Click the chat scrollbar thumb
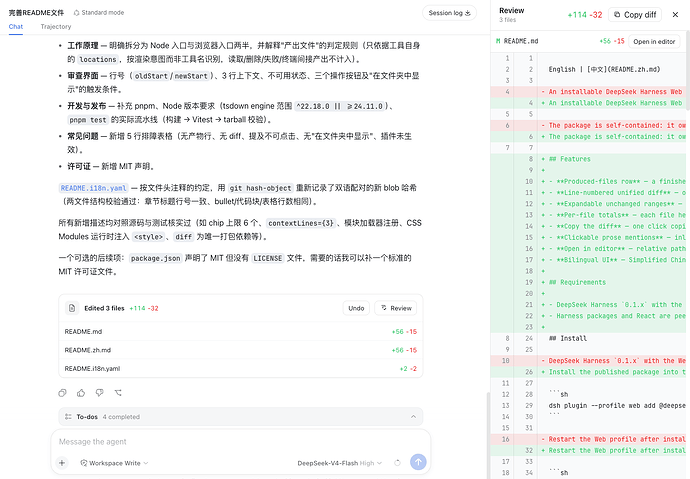 coord(487,433)
